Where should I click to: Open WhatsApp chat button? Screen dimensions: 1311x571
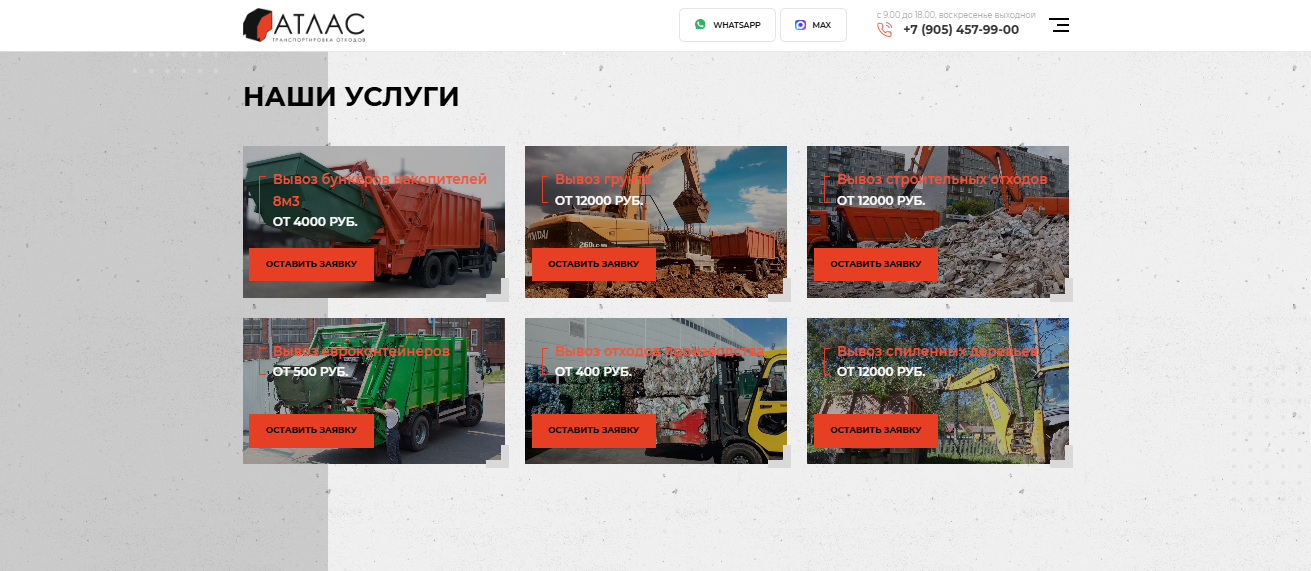[727, 25]
